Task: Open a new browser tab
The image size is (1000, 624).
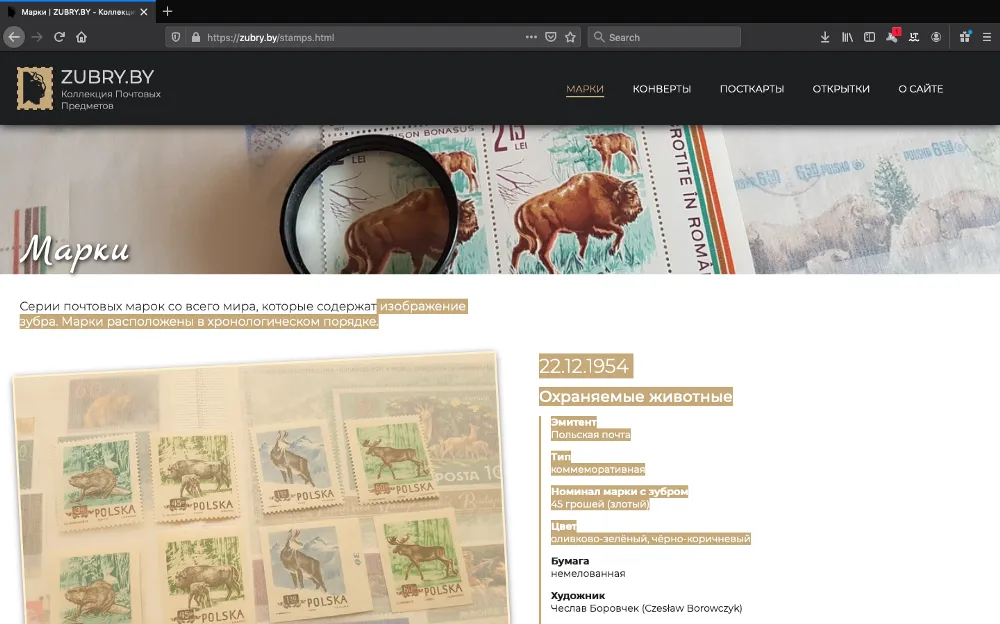Action: (x=167, y=11)
